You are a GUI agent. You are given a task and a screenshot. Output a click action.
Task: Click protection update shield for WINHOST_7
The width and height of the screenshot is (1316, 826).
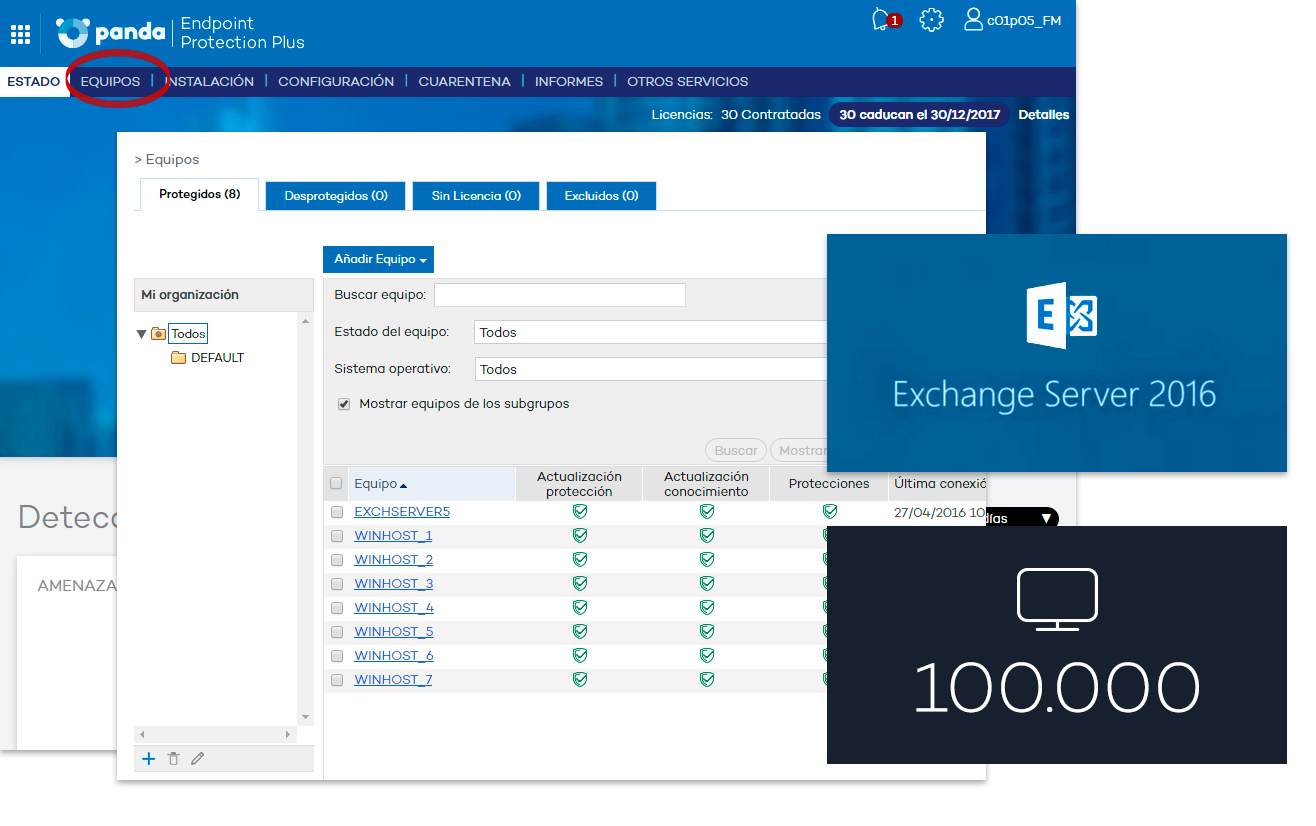579,679
